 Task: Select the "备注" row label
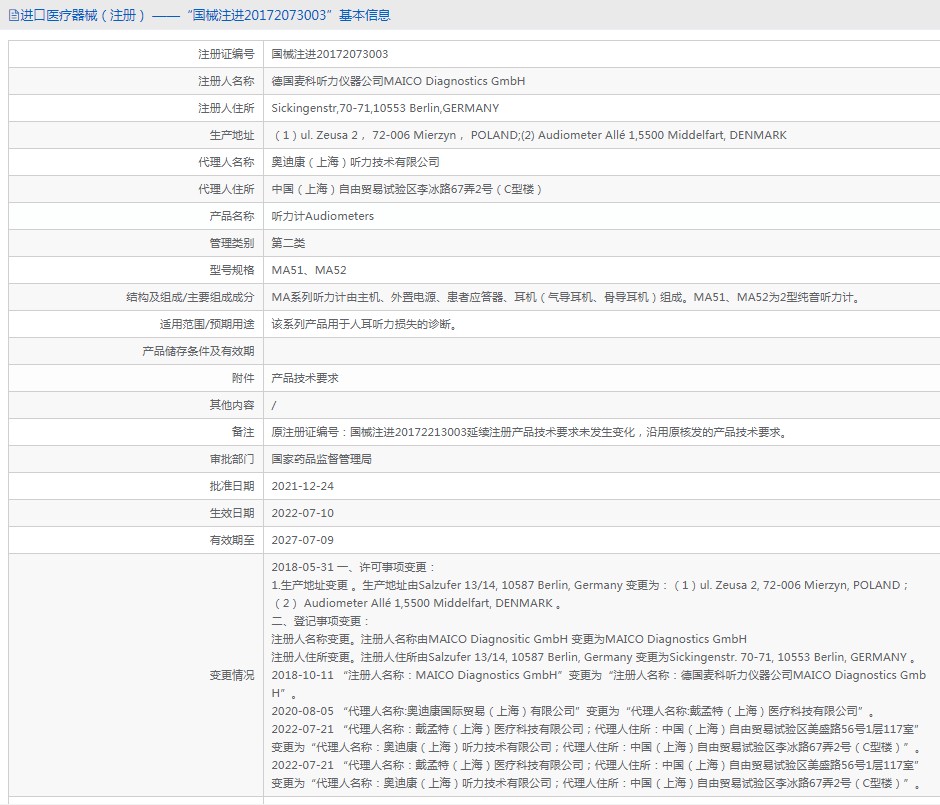point(243,432)
